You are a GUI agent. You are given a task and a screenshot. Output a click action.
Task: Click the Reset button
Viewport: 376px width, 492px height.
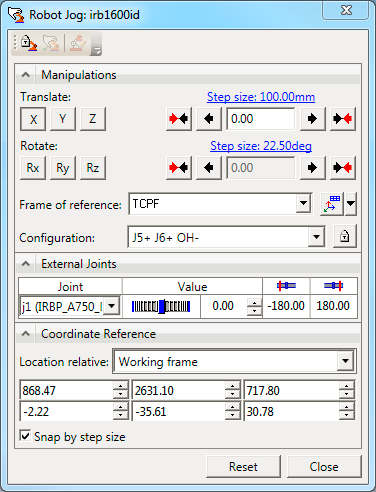(243, 467)
